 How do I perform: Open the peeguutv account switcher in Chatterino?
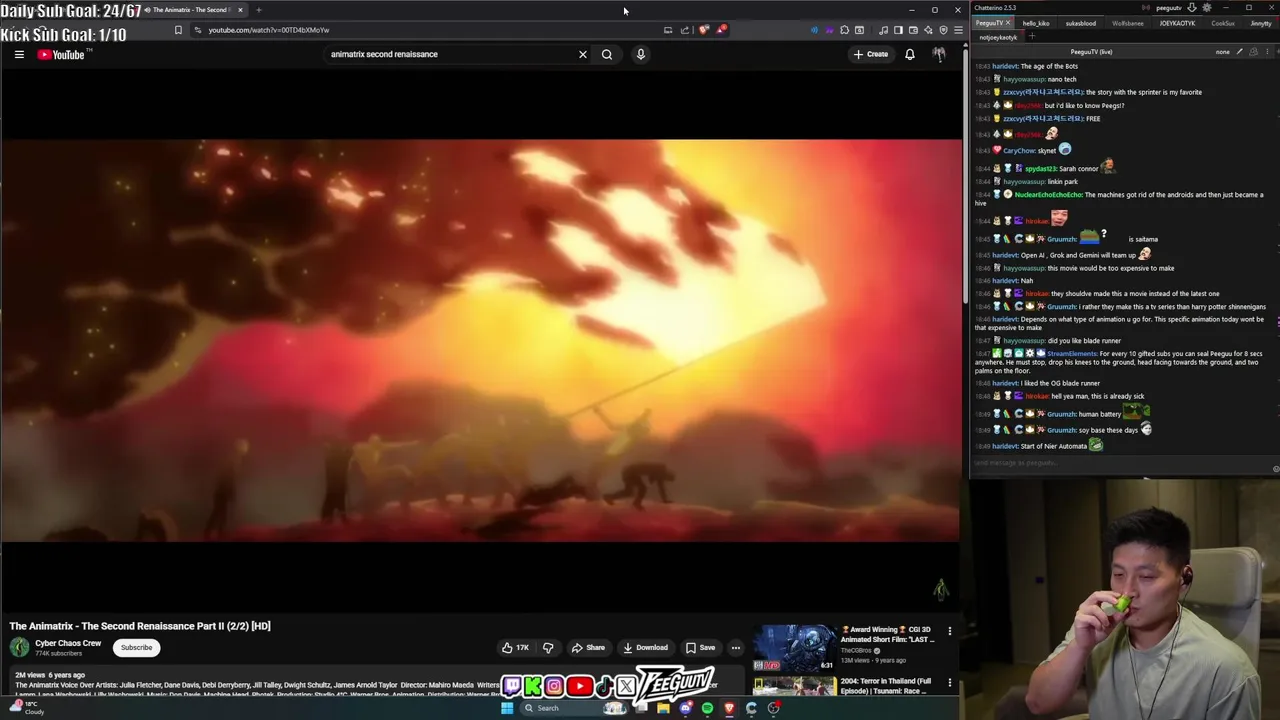pyautogui.click(x=1169, y=8)
